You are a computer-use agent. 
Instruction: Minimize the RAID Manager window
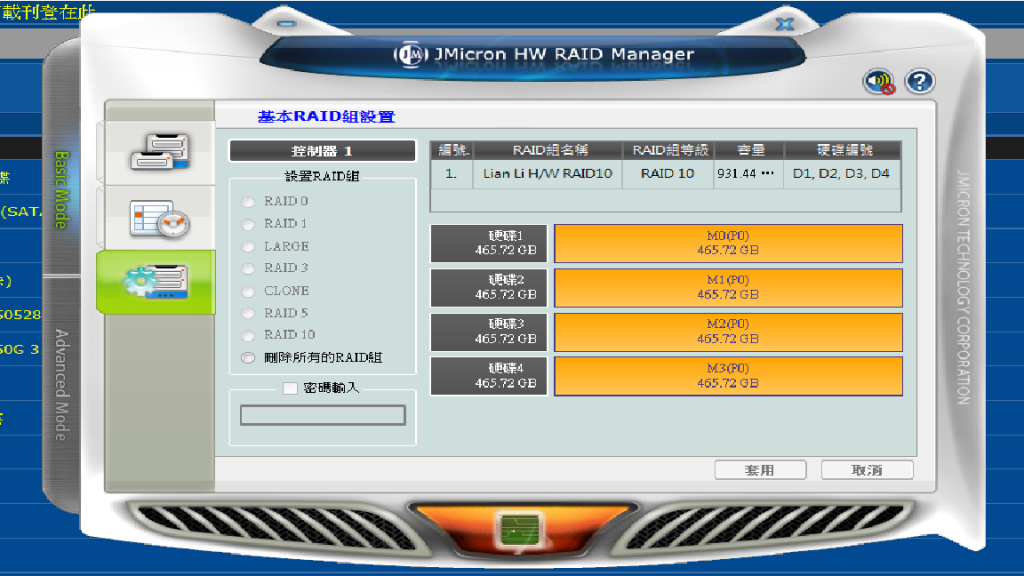(x=287, y=24)
